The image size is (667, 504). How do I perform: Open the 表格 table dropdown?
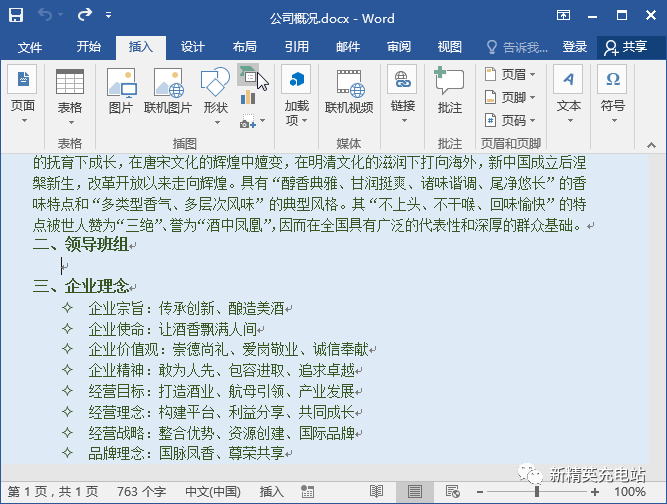click(70, 97)
